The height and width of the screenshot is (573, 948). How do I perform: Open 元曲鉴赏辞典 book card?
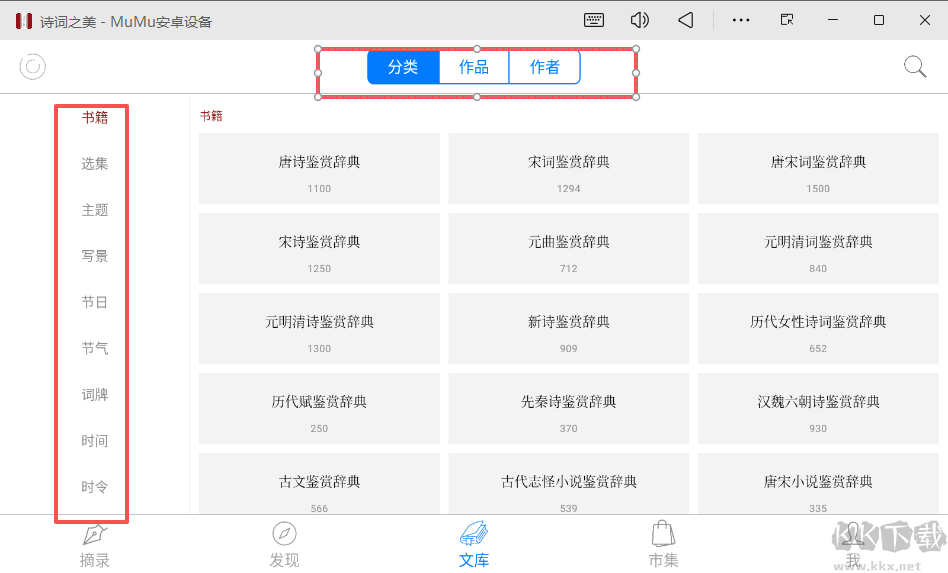568,248
